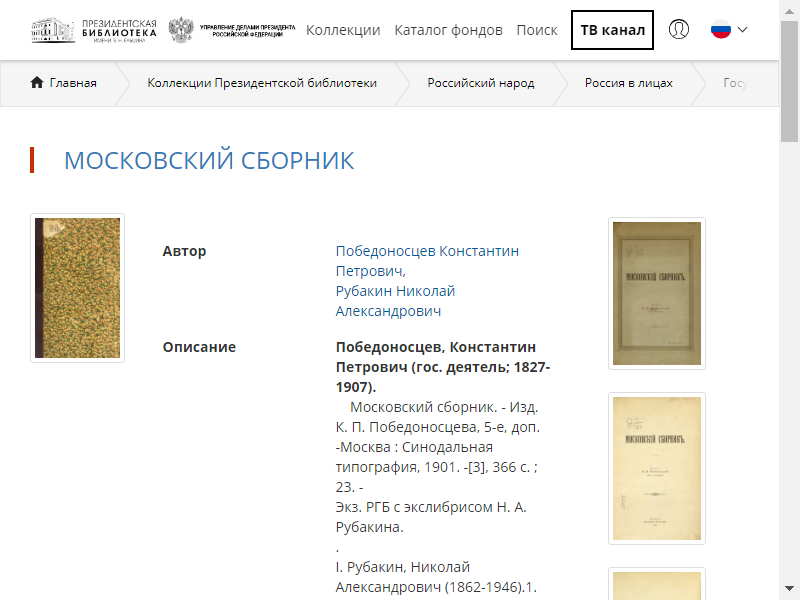Open author link Победоносцев Константин Петрович
Image resolution: width=800 pixels, height=600 pixels.
[427, 261]
